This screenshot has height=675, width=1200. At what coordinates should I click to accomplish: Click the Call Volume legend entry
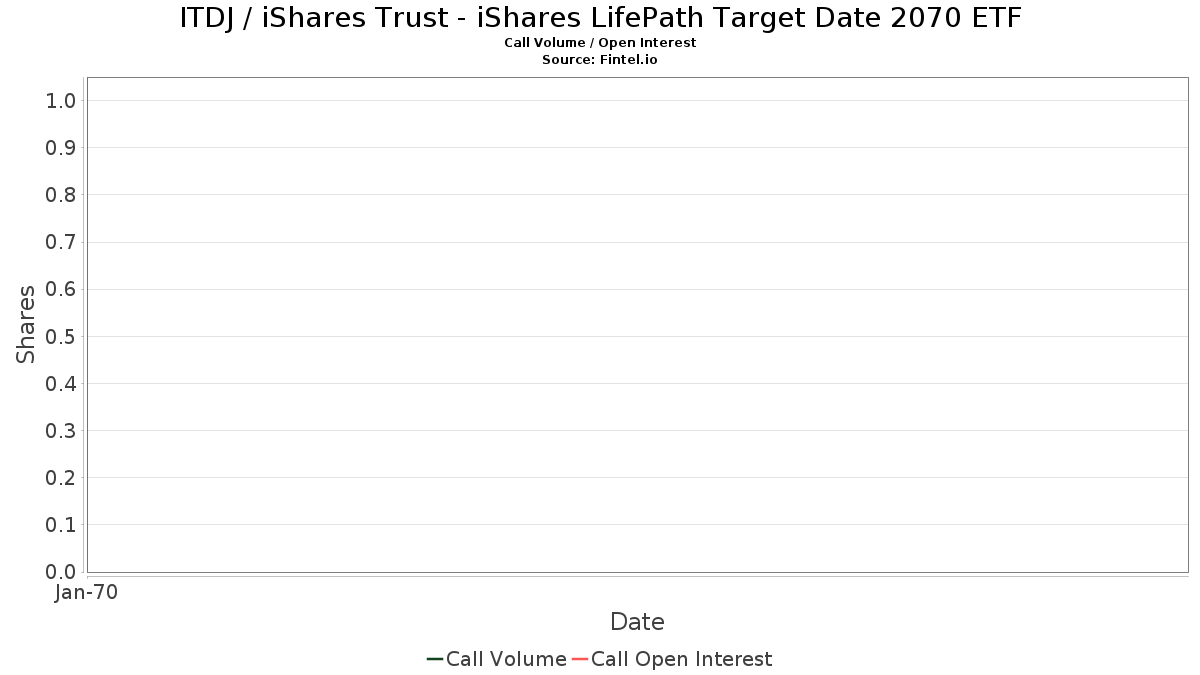496,659
